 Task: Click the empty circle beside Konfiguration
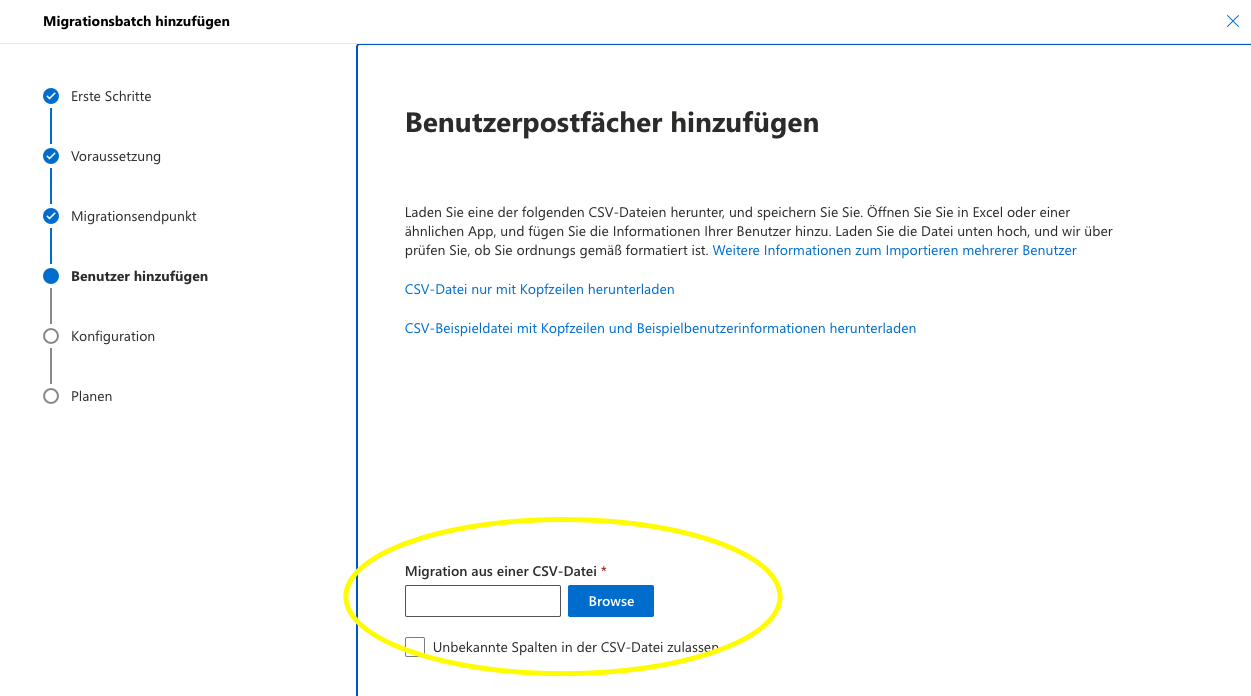51,336
